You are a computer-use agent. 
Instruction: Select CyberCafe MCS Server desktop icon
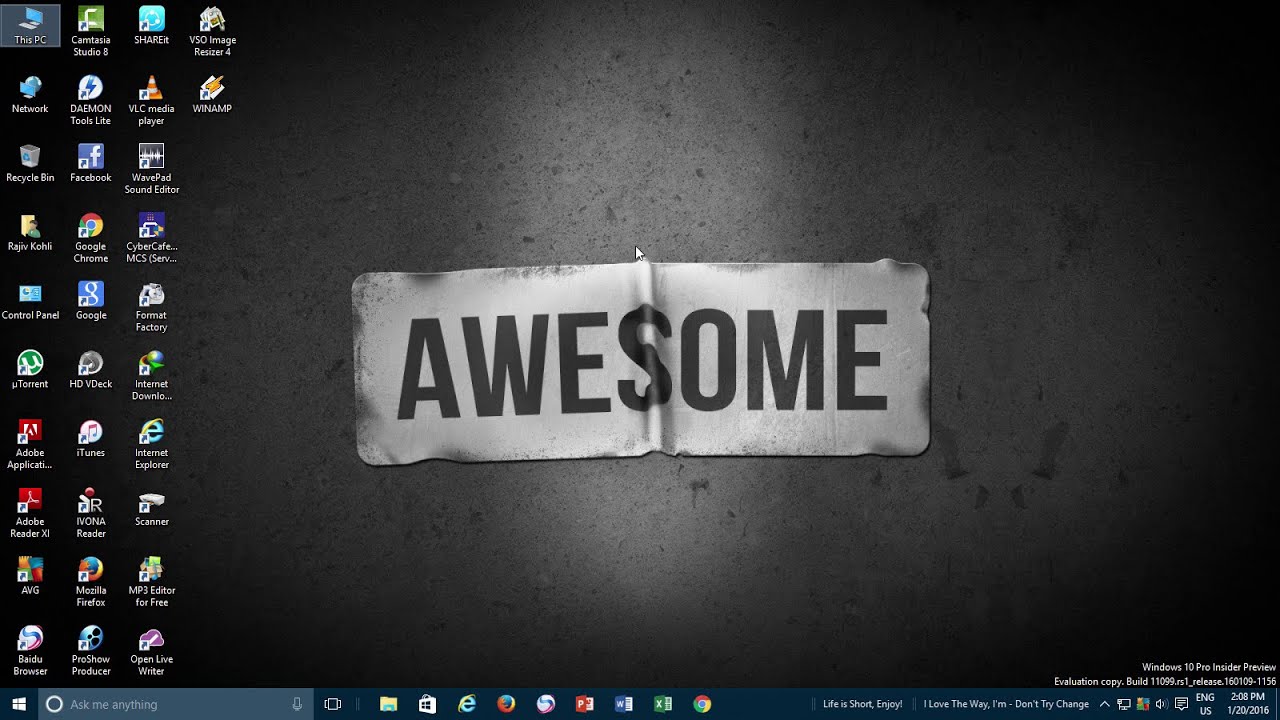coord(151,238)
